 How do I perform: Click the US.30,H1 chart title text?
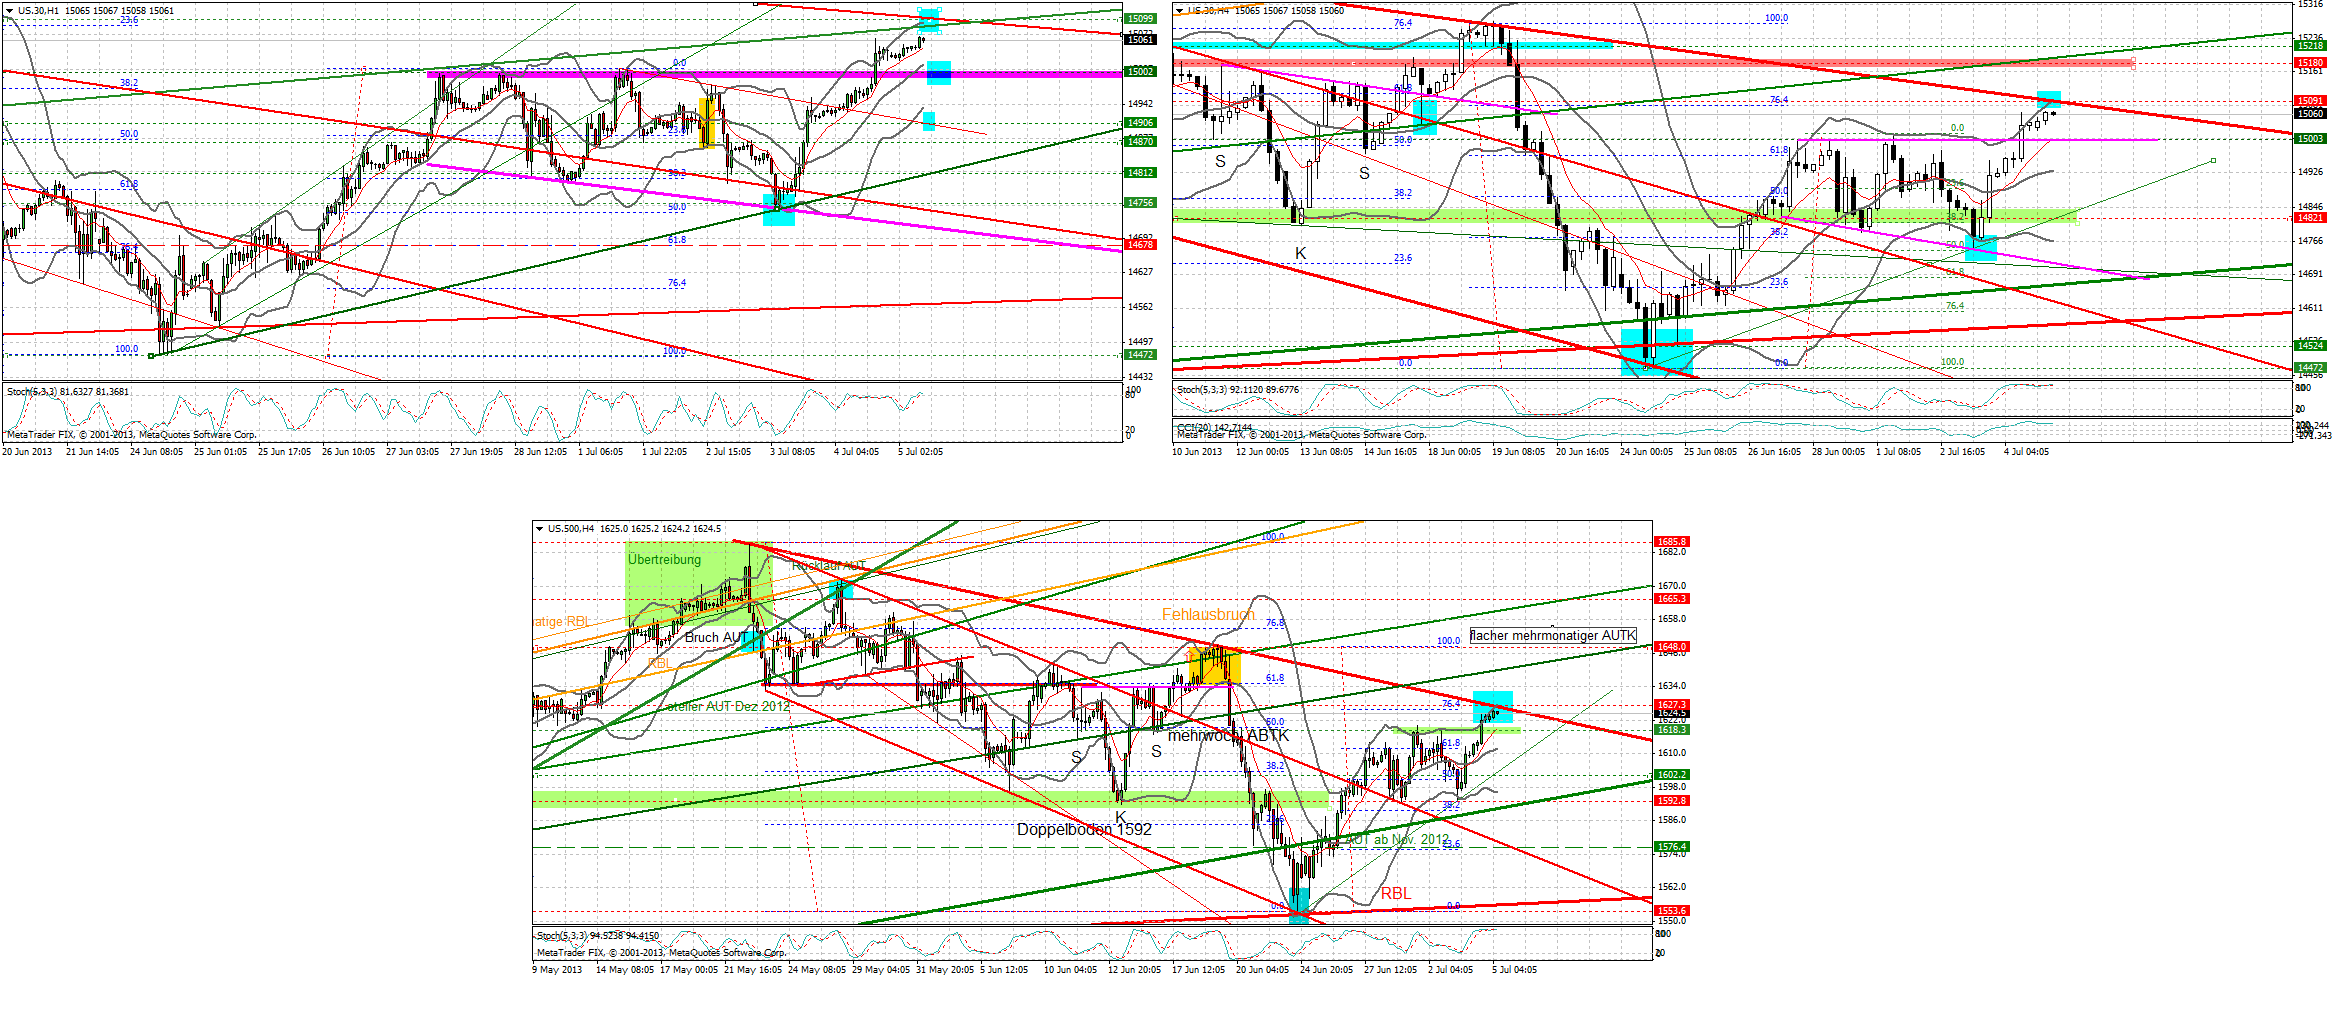click(96, 11)
